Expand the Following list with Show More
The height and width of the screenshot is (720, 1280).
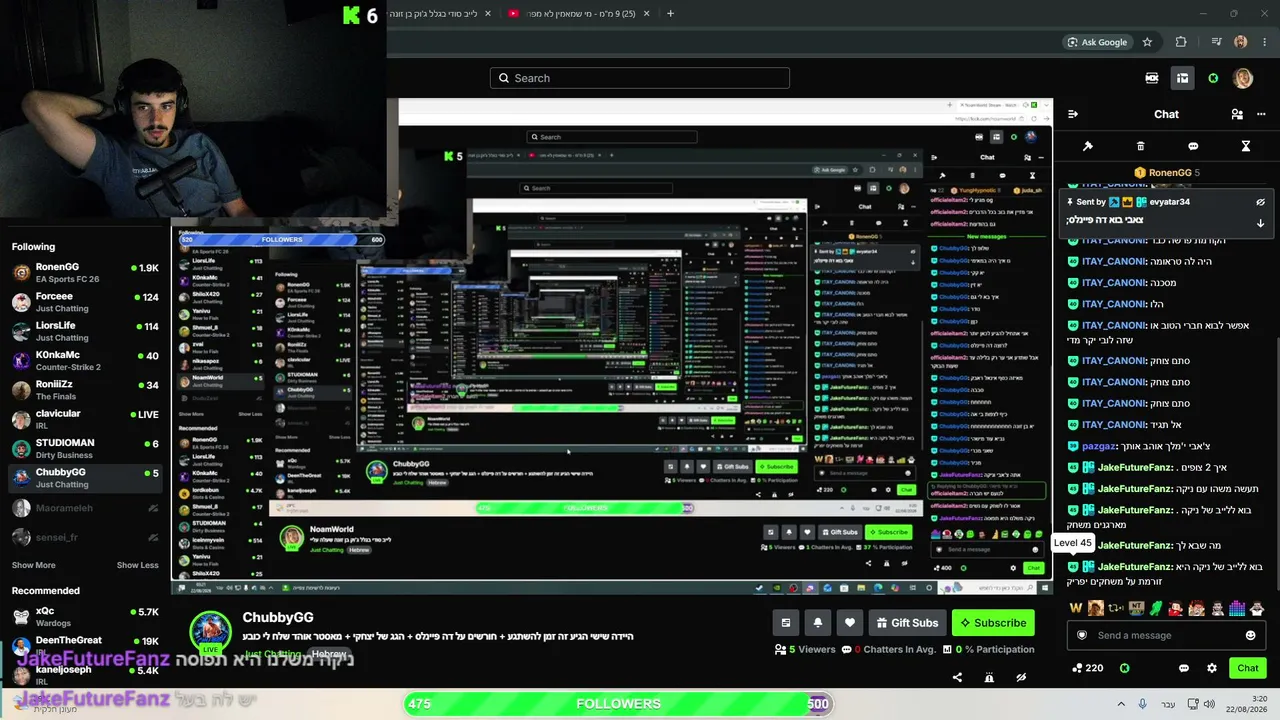[34, 565]
